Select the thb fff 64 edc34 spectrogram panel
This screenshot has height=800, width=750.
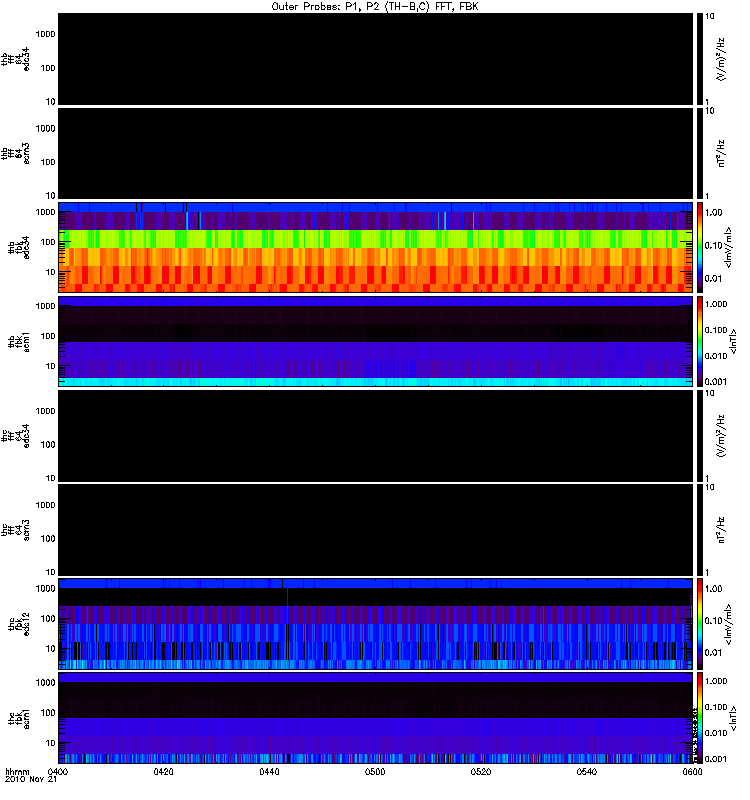click(375, 59)
